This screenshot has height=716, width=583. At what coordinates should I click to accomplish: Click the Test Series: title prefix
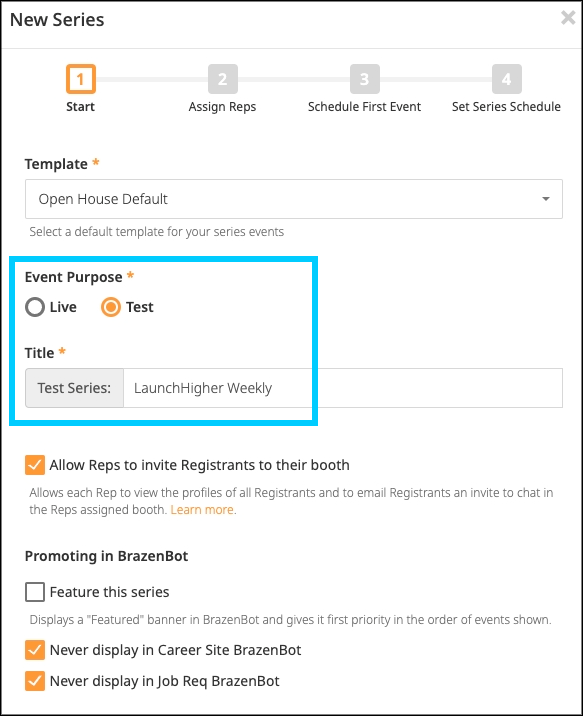coord(74,388)
